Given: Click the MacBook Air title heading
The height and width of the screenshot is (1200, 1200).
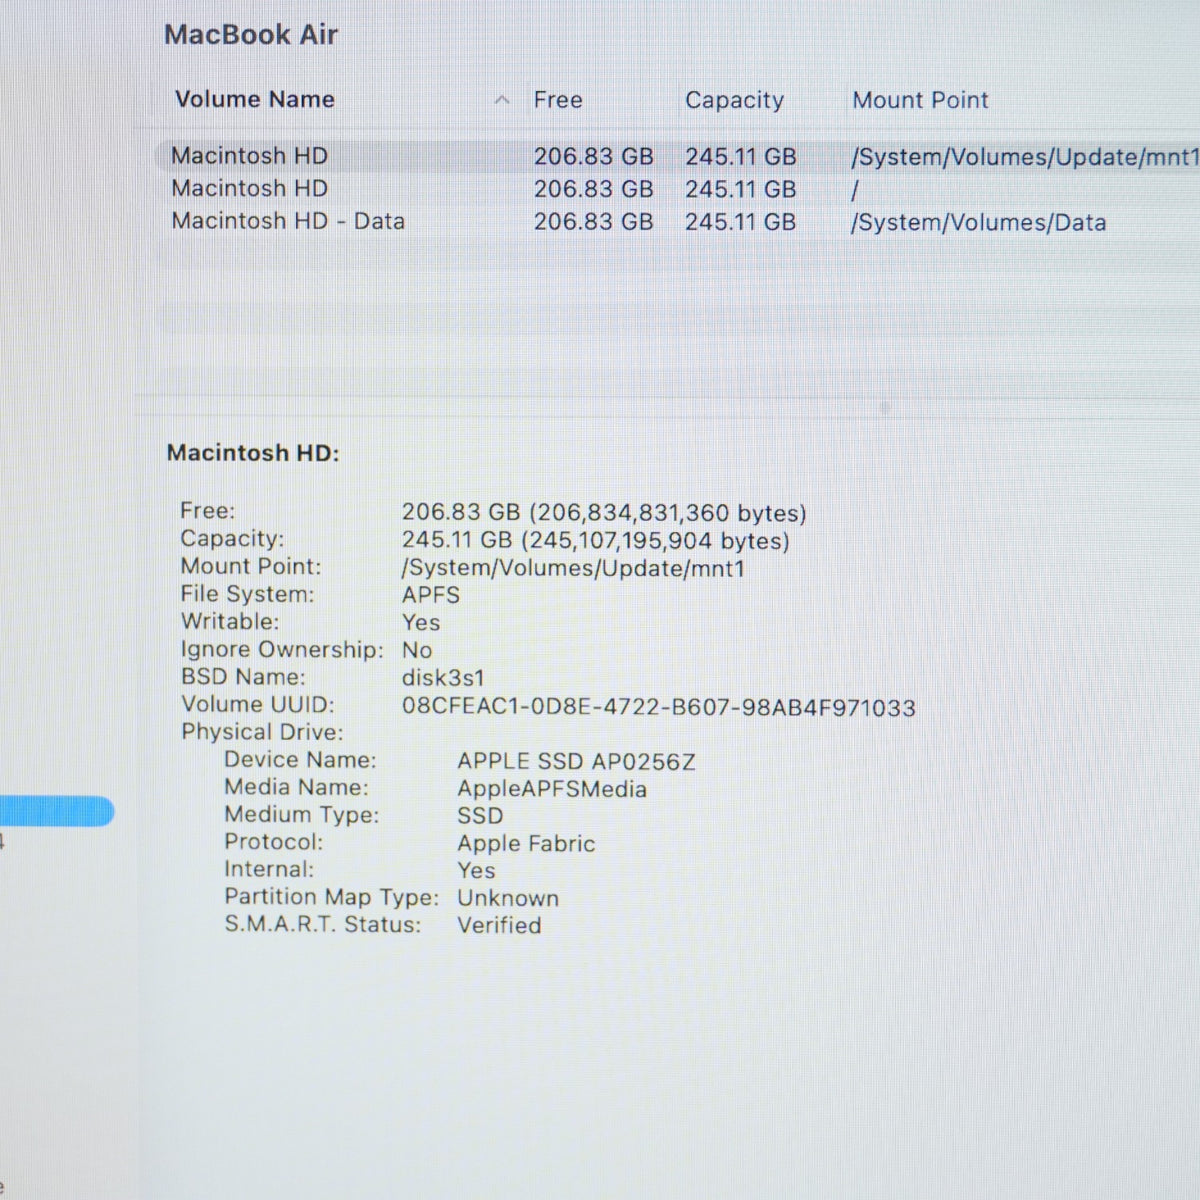Looking at the screenshot, I should coord(251,35).
